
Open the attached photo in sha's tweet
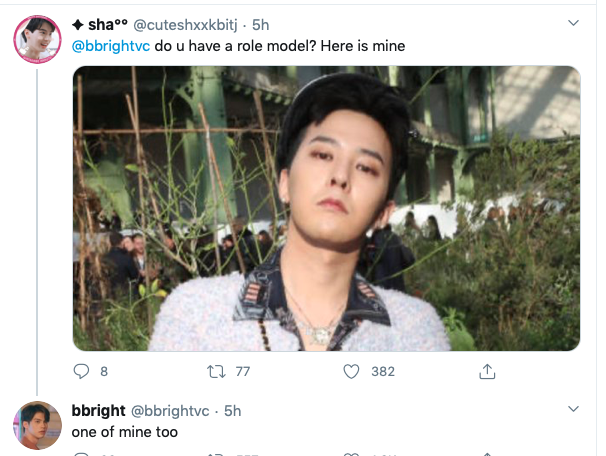[327, 208]
